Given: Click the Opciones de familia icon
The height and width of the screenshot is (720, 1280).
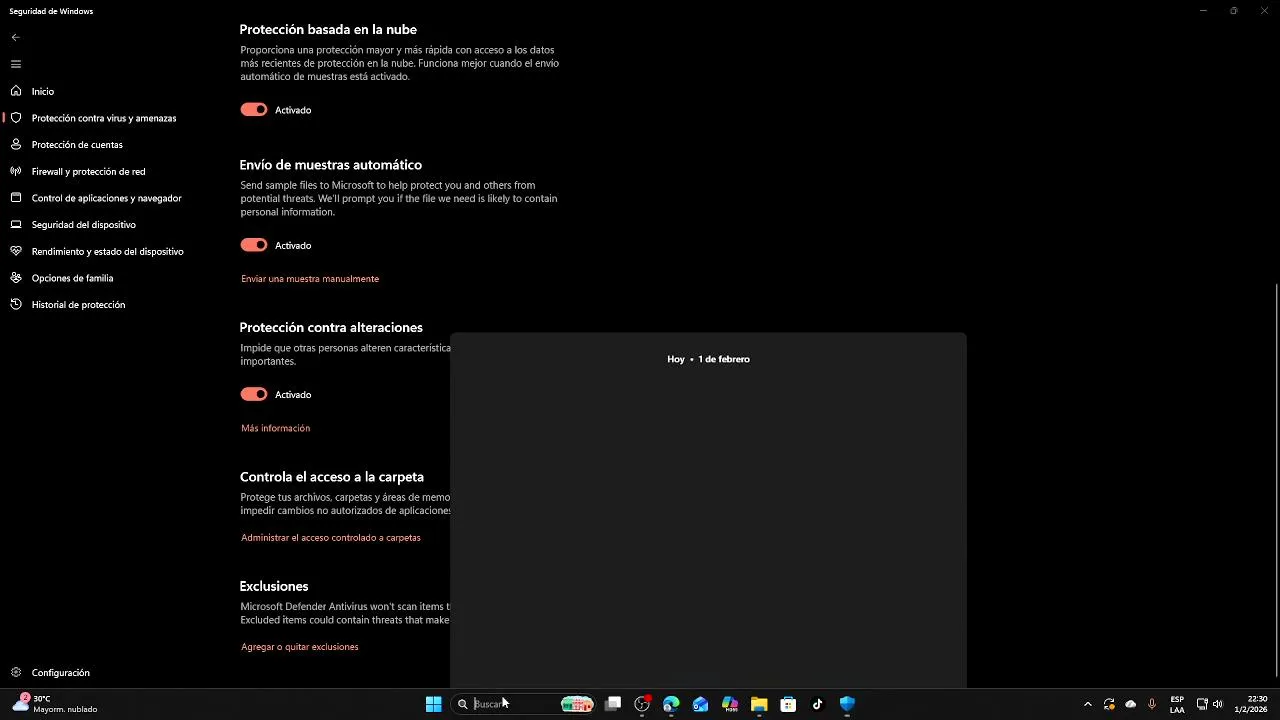Looking at the screenshot, I should point(15,278).
